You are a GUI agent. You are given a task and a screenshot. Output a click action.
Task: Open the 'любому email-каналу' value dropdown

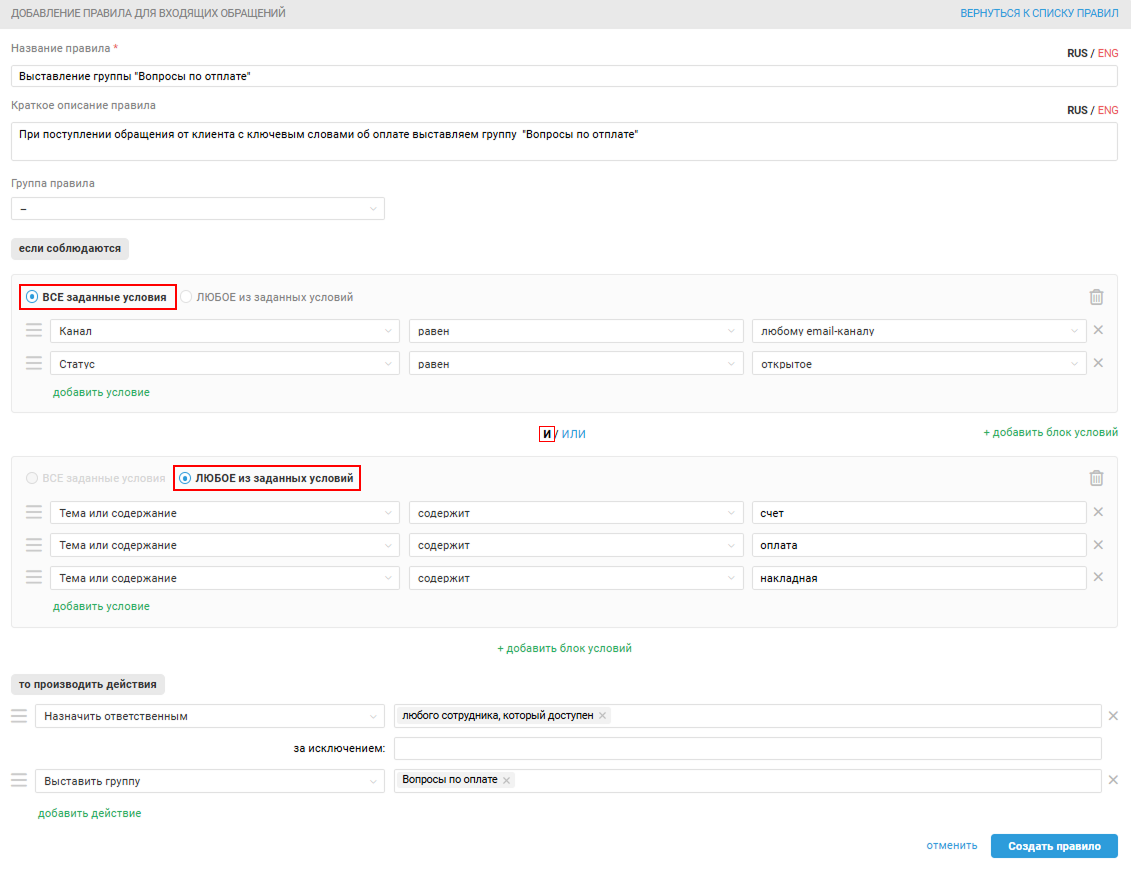click(x=918, y=331)
